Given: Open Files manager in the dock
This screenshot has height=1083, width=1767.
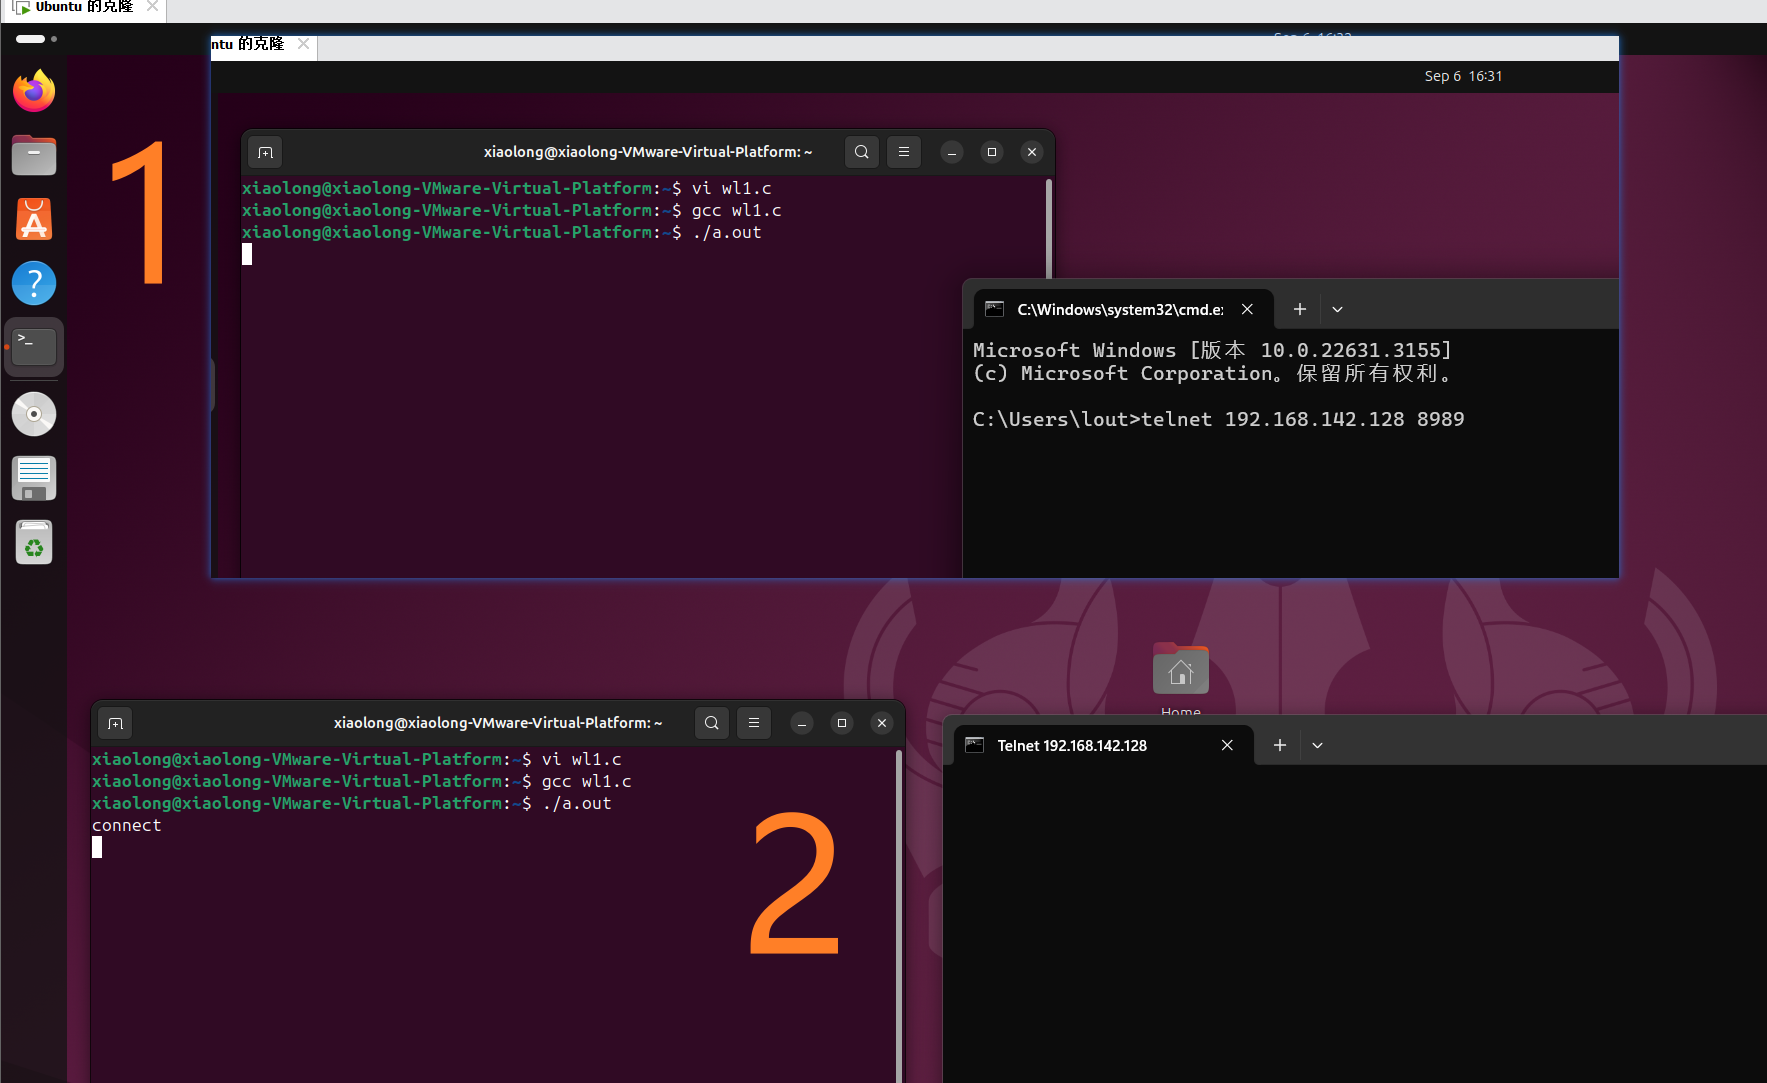Looking at the screenshot, I should click(x=34, y=155).
